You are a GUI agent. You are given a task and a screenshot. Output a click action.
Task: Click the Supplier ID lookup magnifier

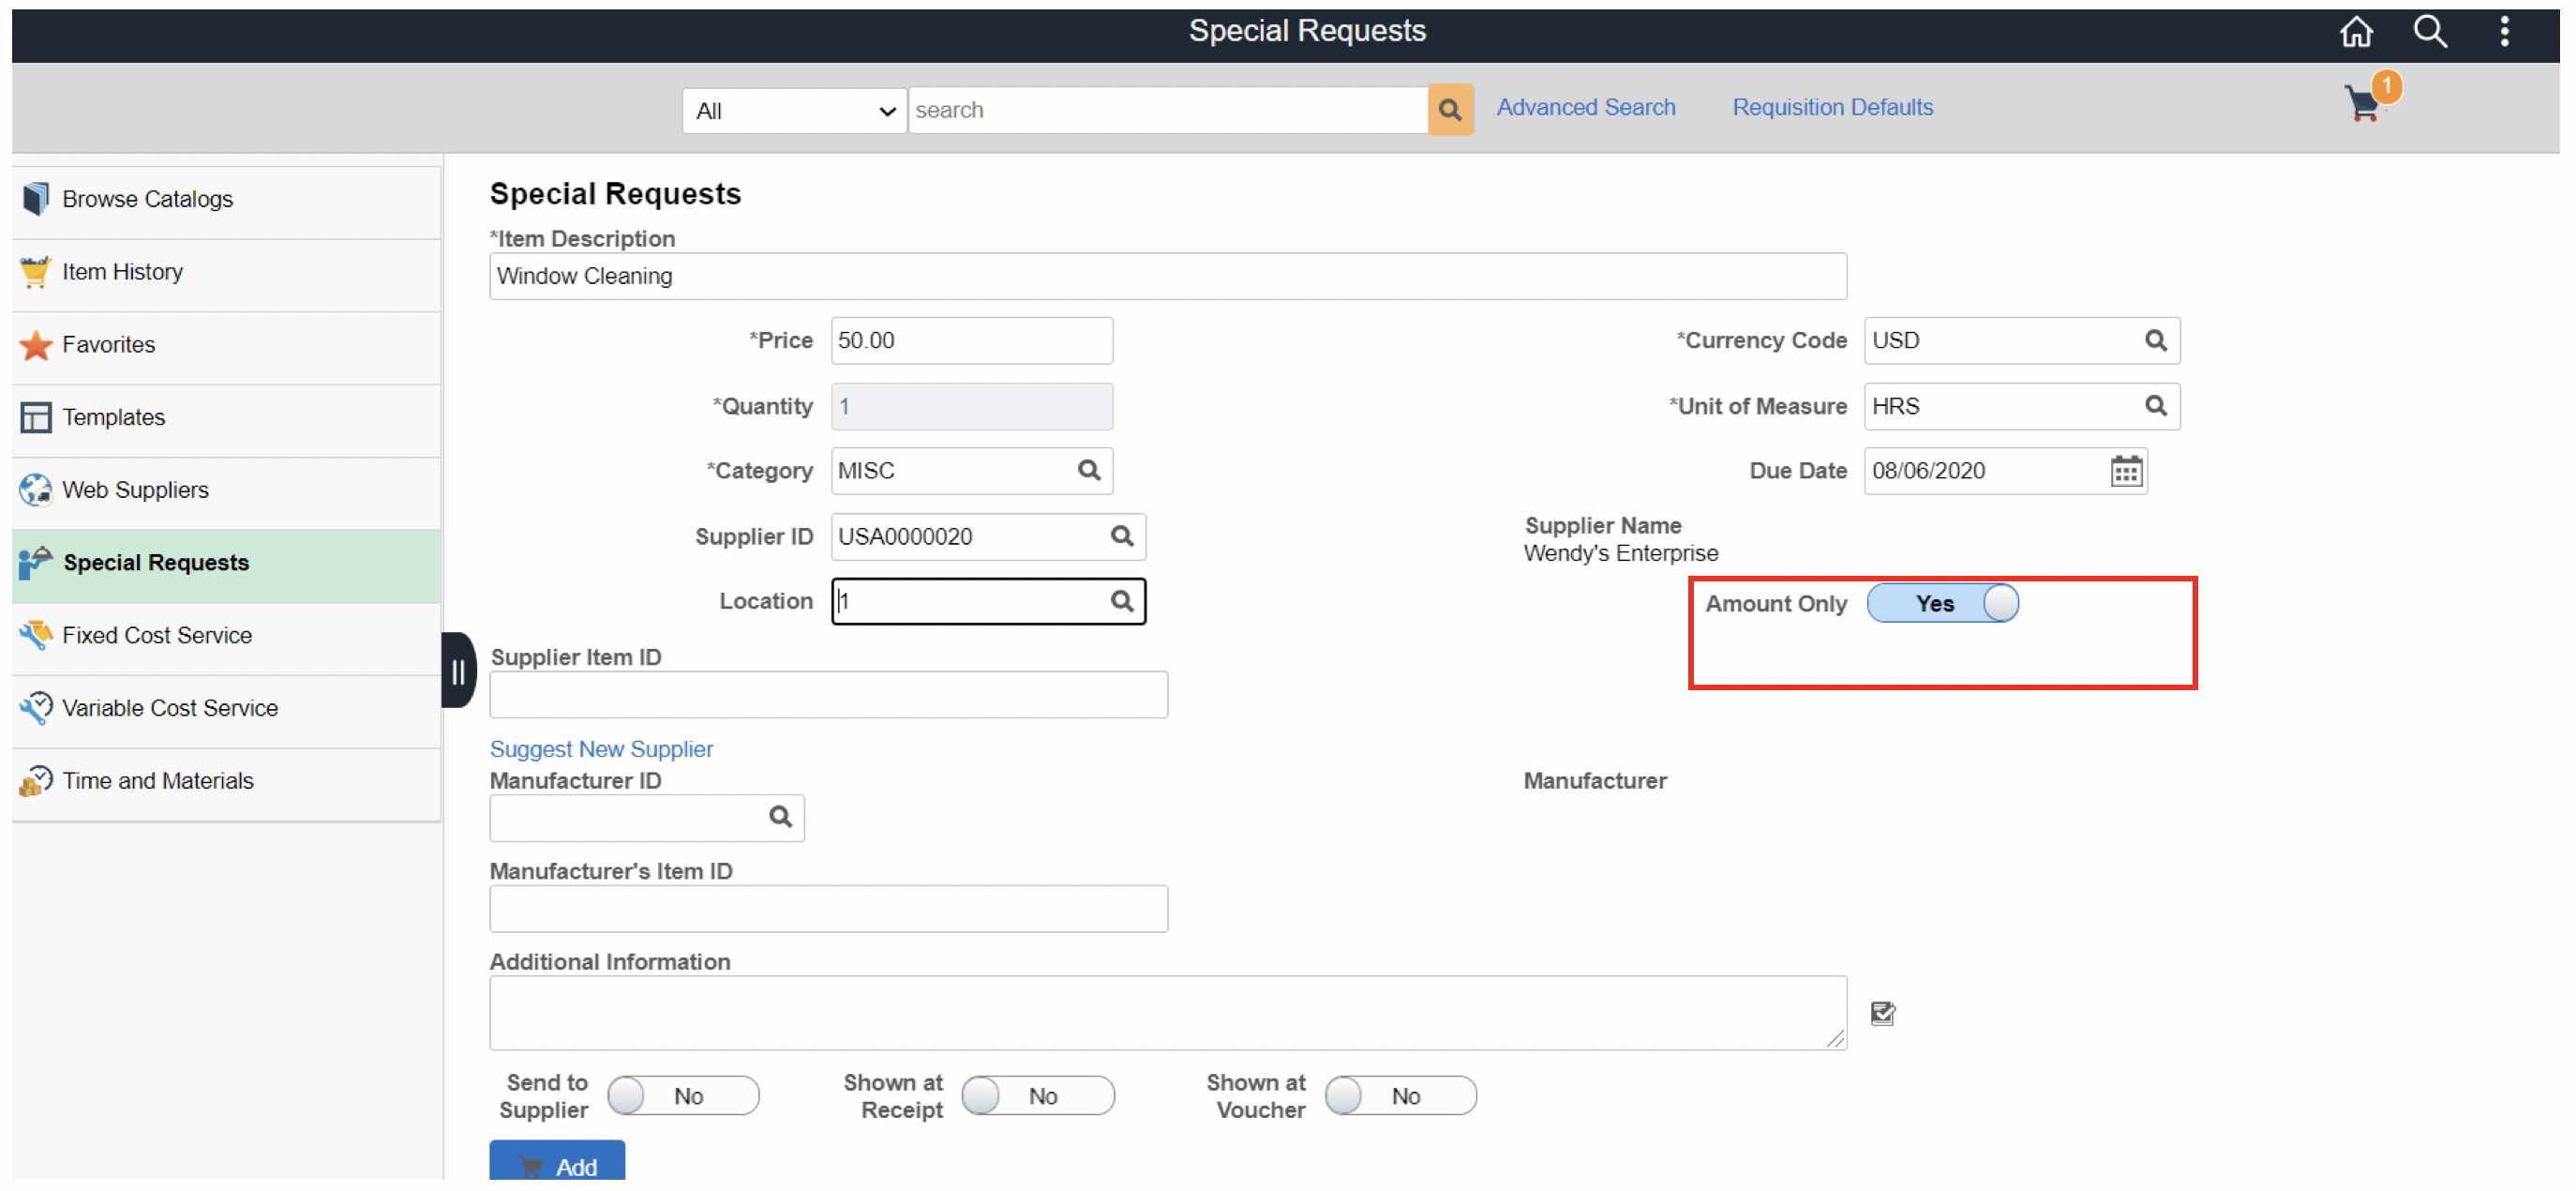(x=1122, y=537)
